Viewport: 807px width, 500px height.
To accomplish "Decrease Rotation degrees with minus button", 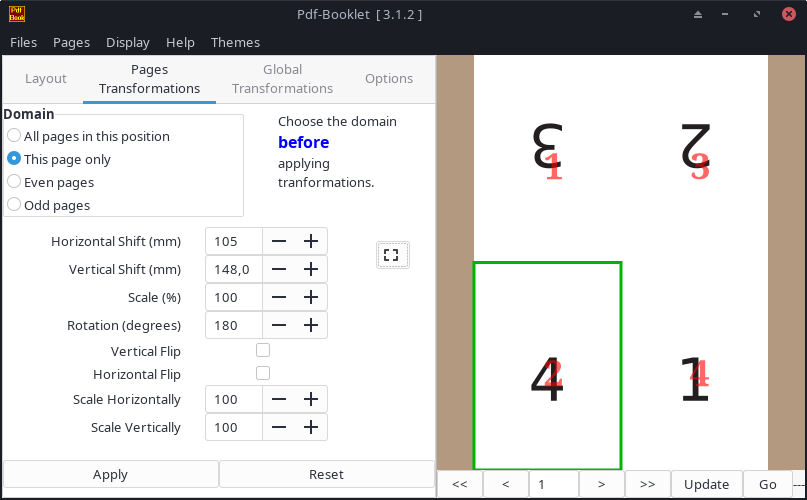I will point(279,325).
